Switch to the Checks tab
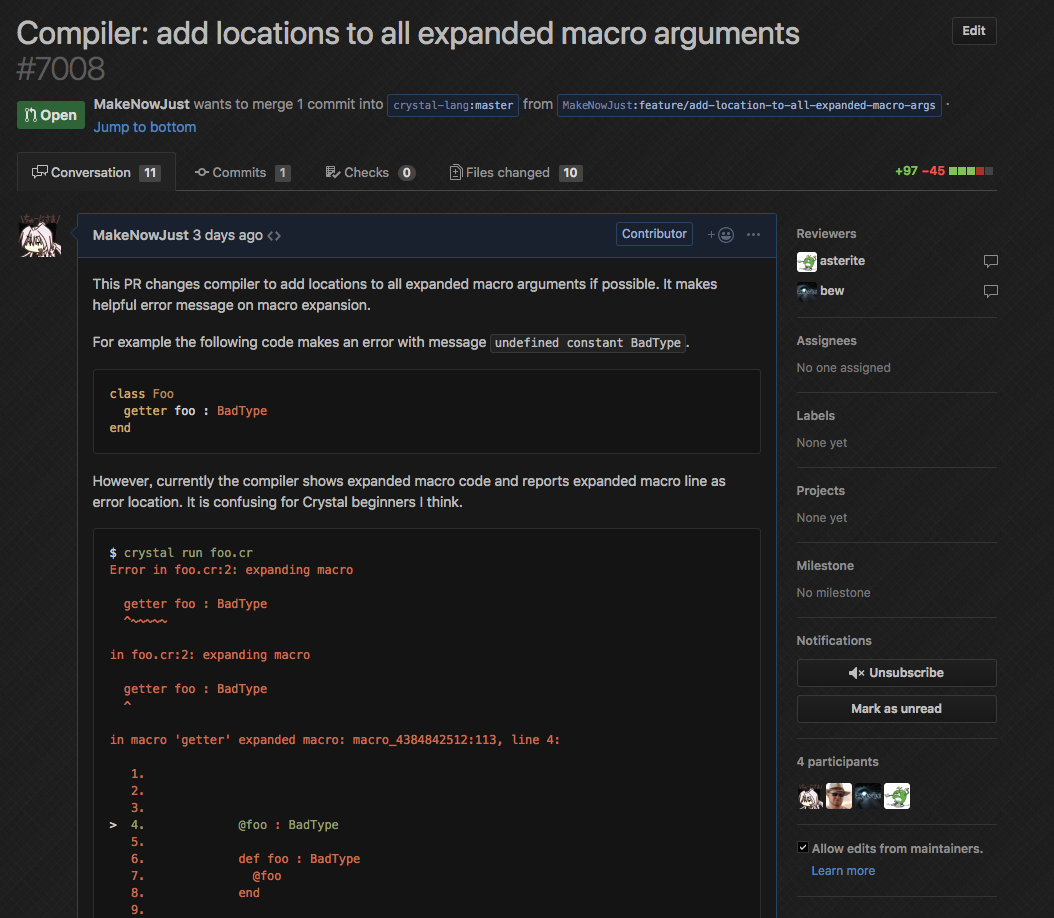 tap(369, 173)
